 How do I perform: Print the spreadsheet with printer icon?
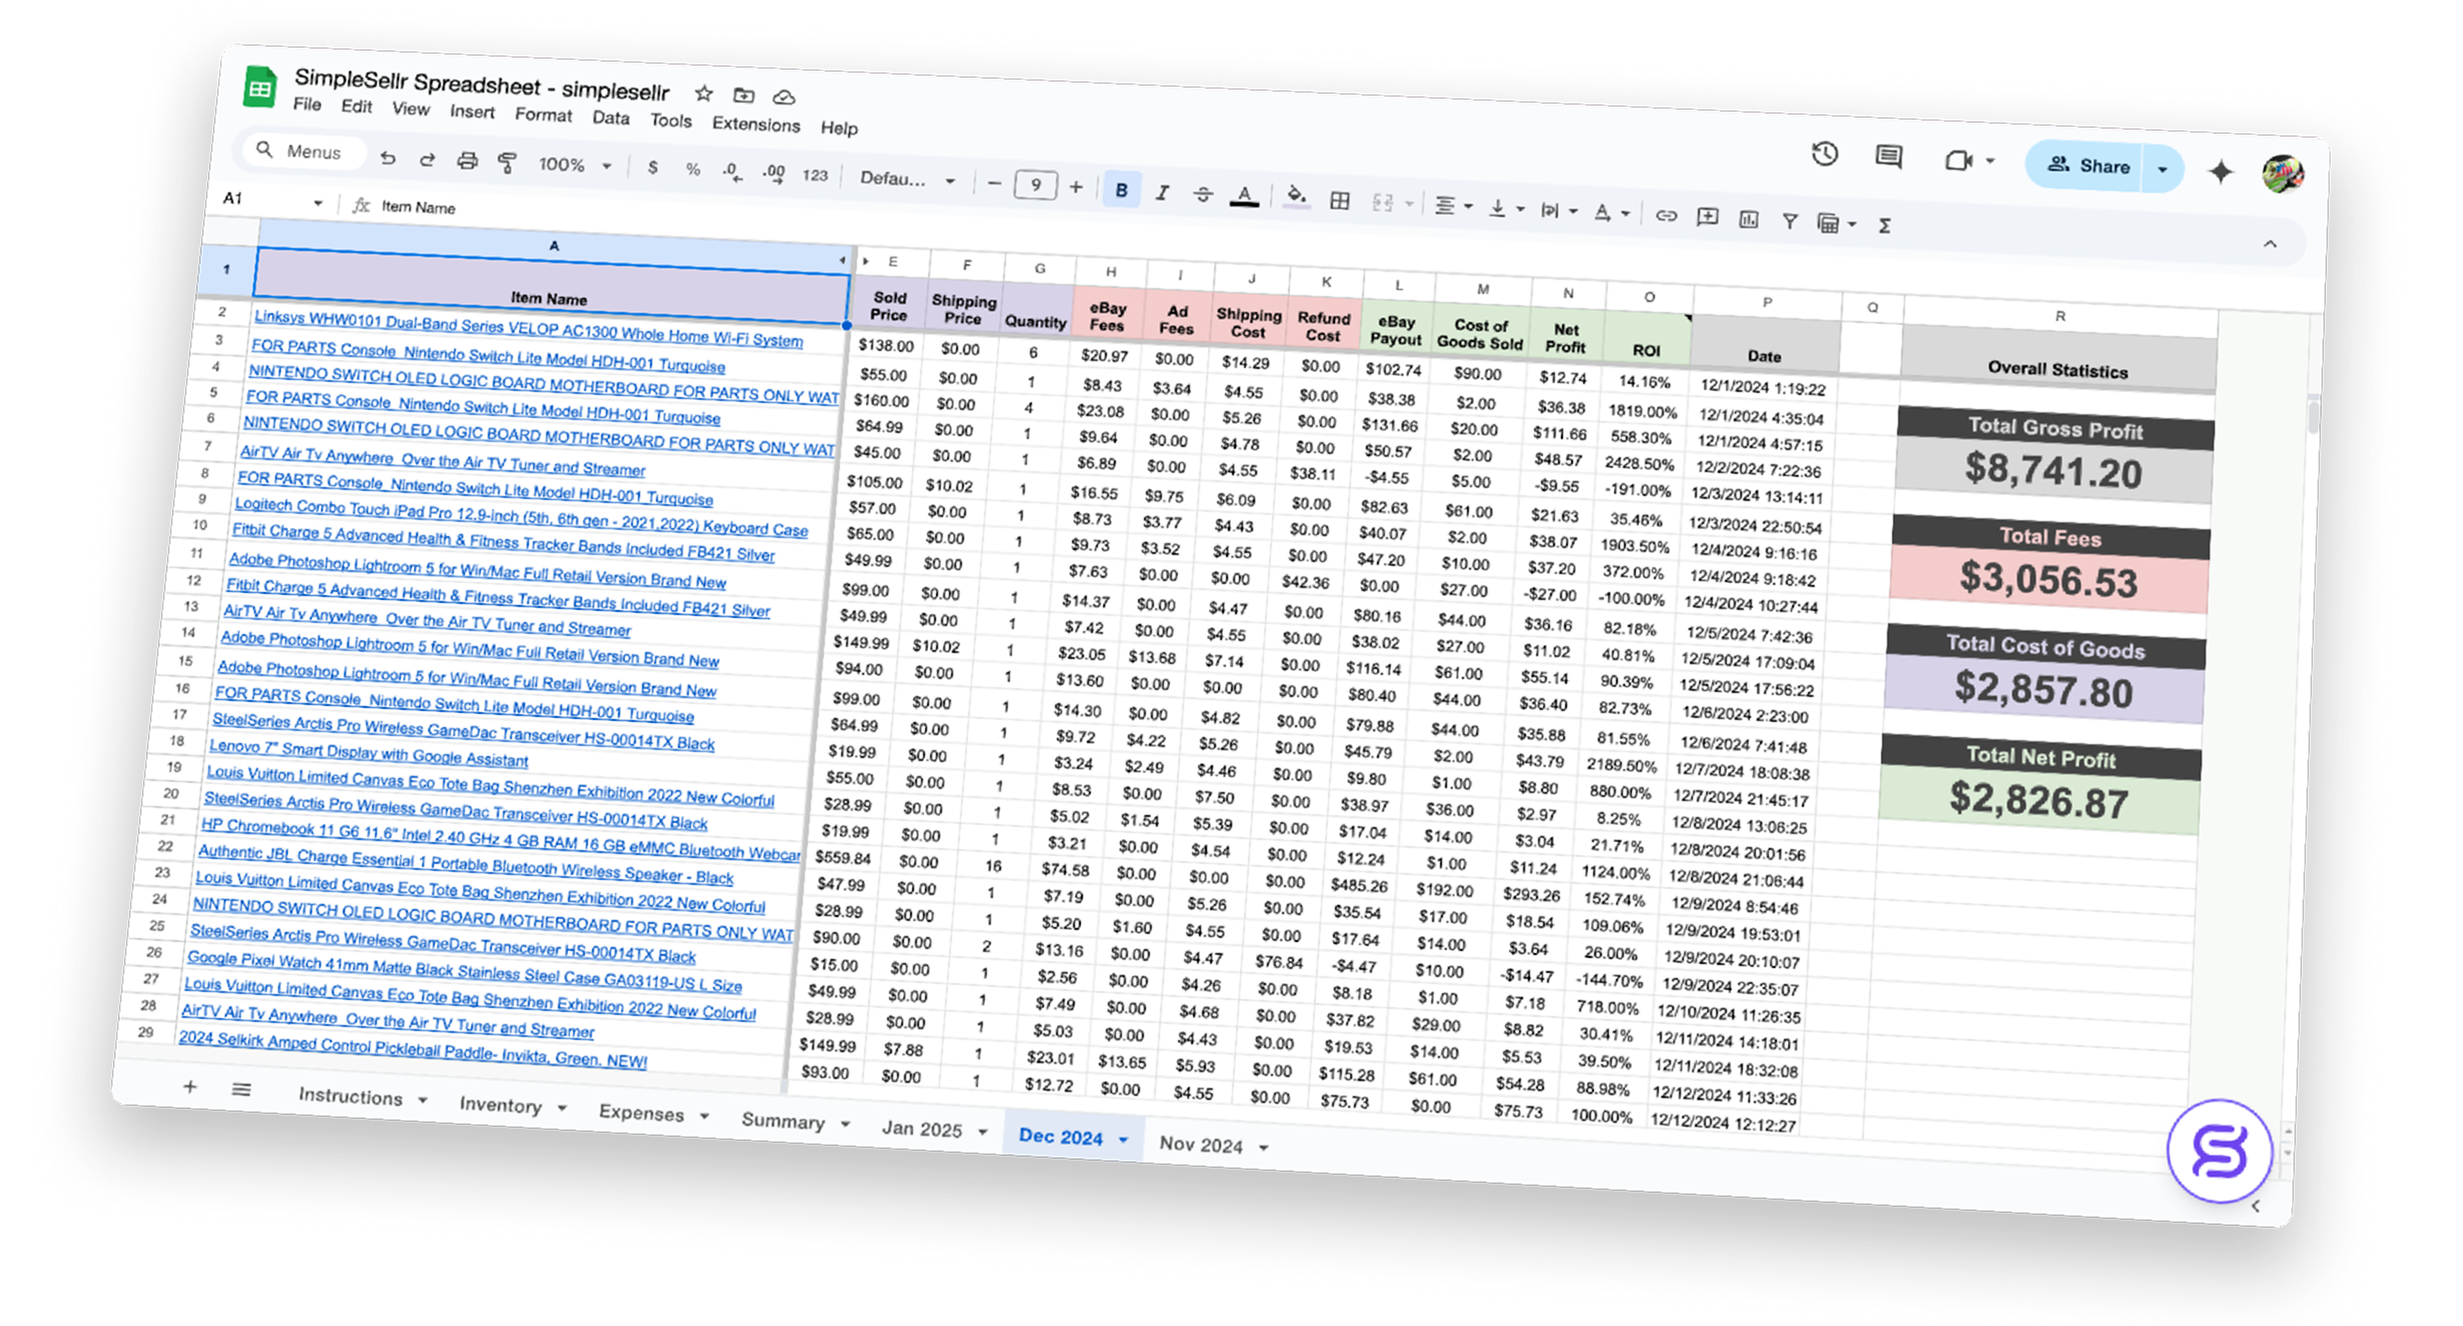point(467,161)
